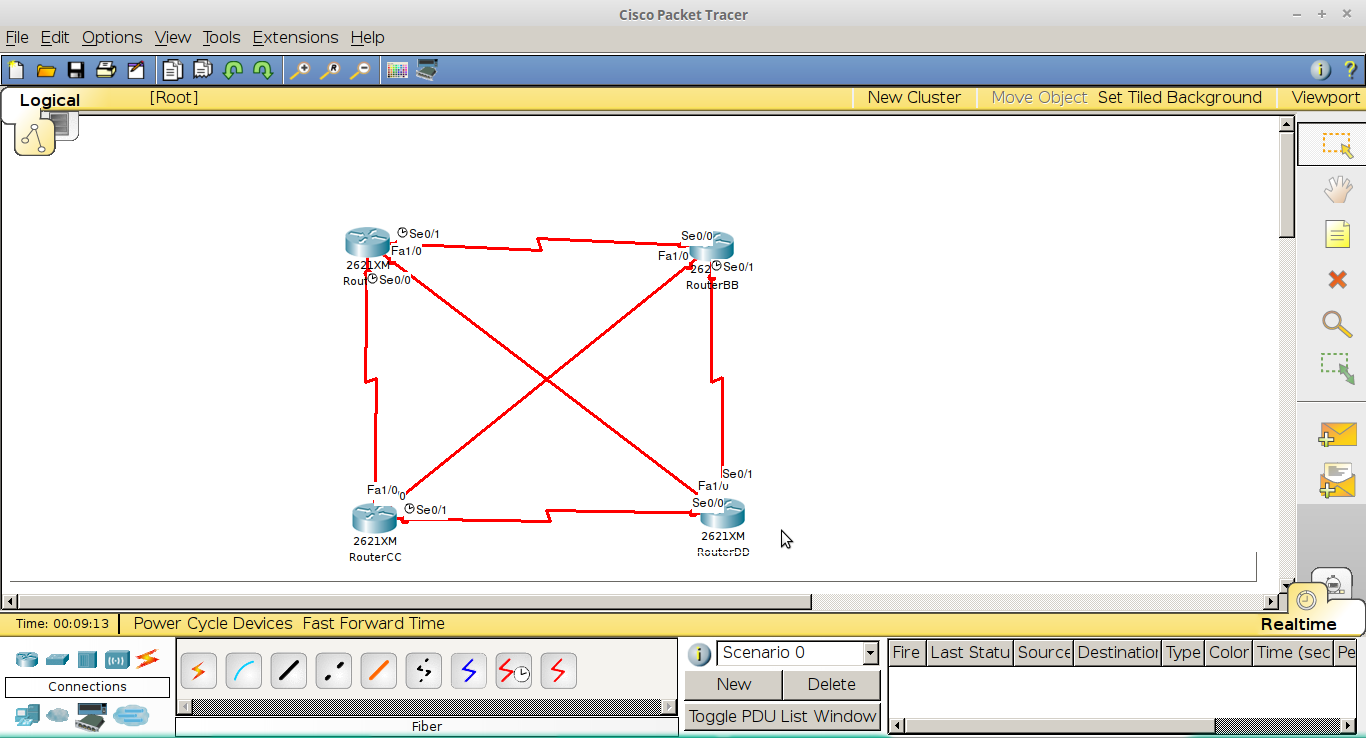The image size is (1366, 738).
Task: Choose the Place Note tool
Action: pos(1337,235)
